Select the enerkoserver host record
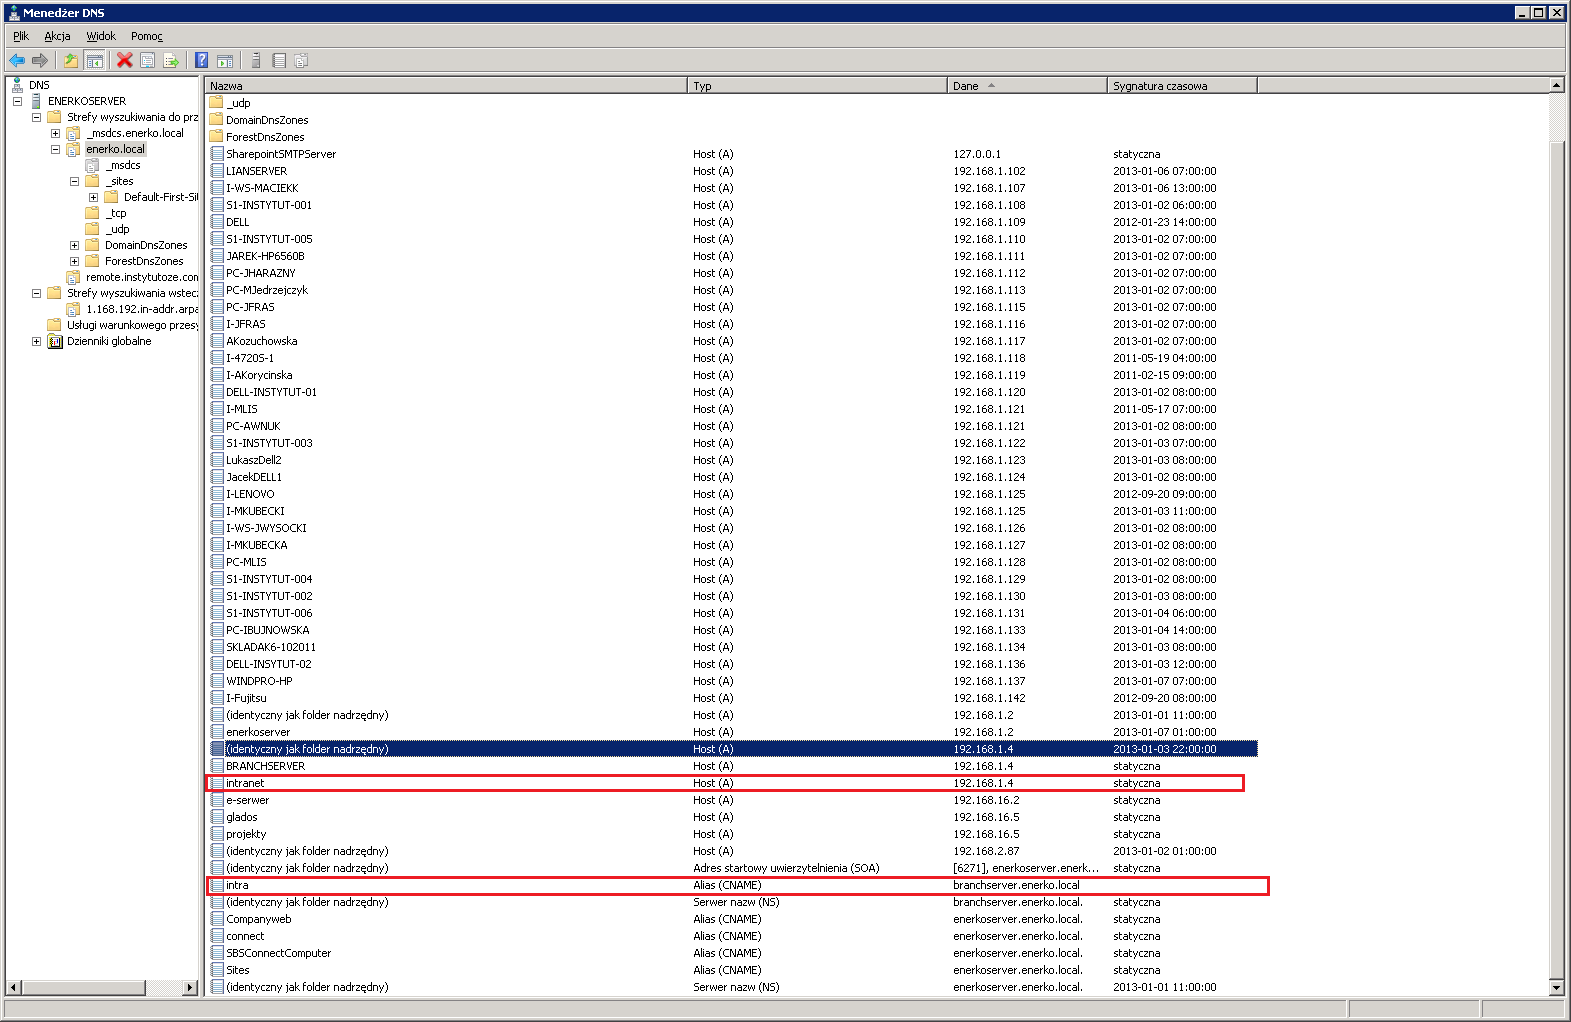This screenshot has height=1022, width=1571. [x=732, y=732]
